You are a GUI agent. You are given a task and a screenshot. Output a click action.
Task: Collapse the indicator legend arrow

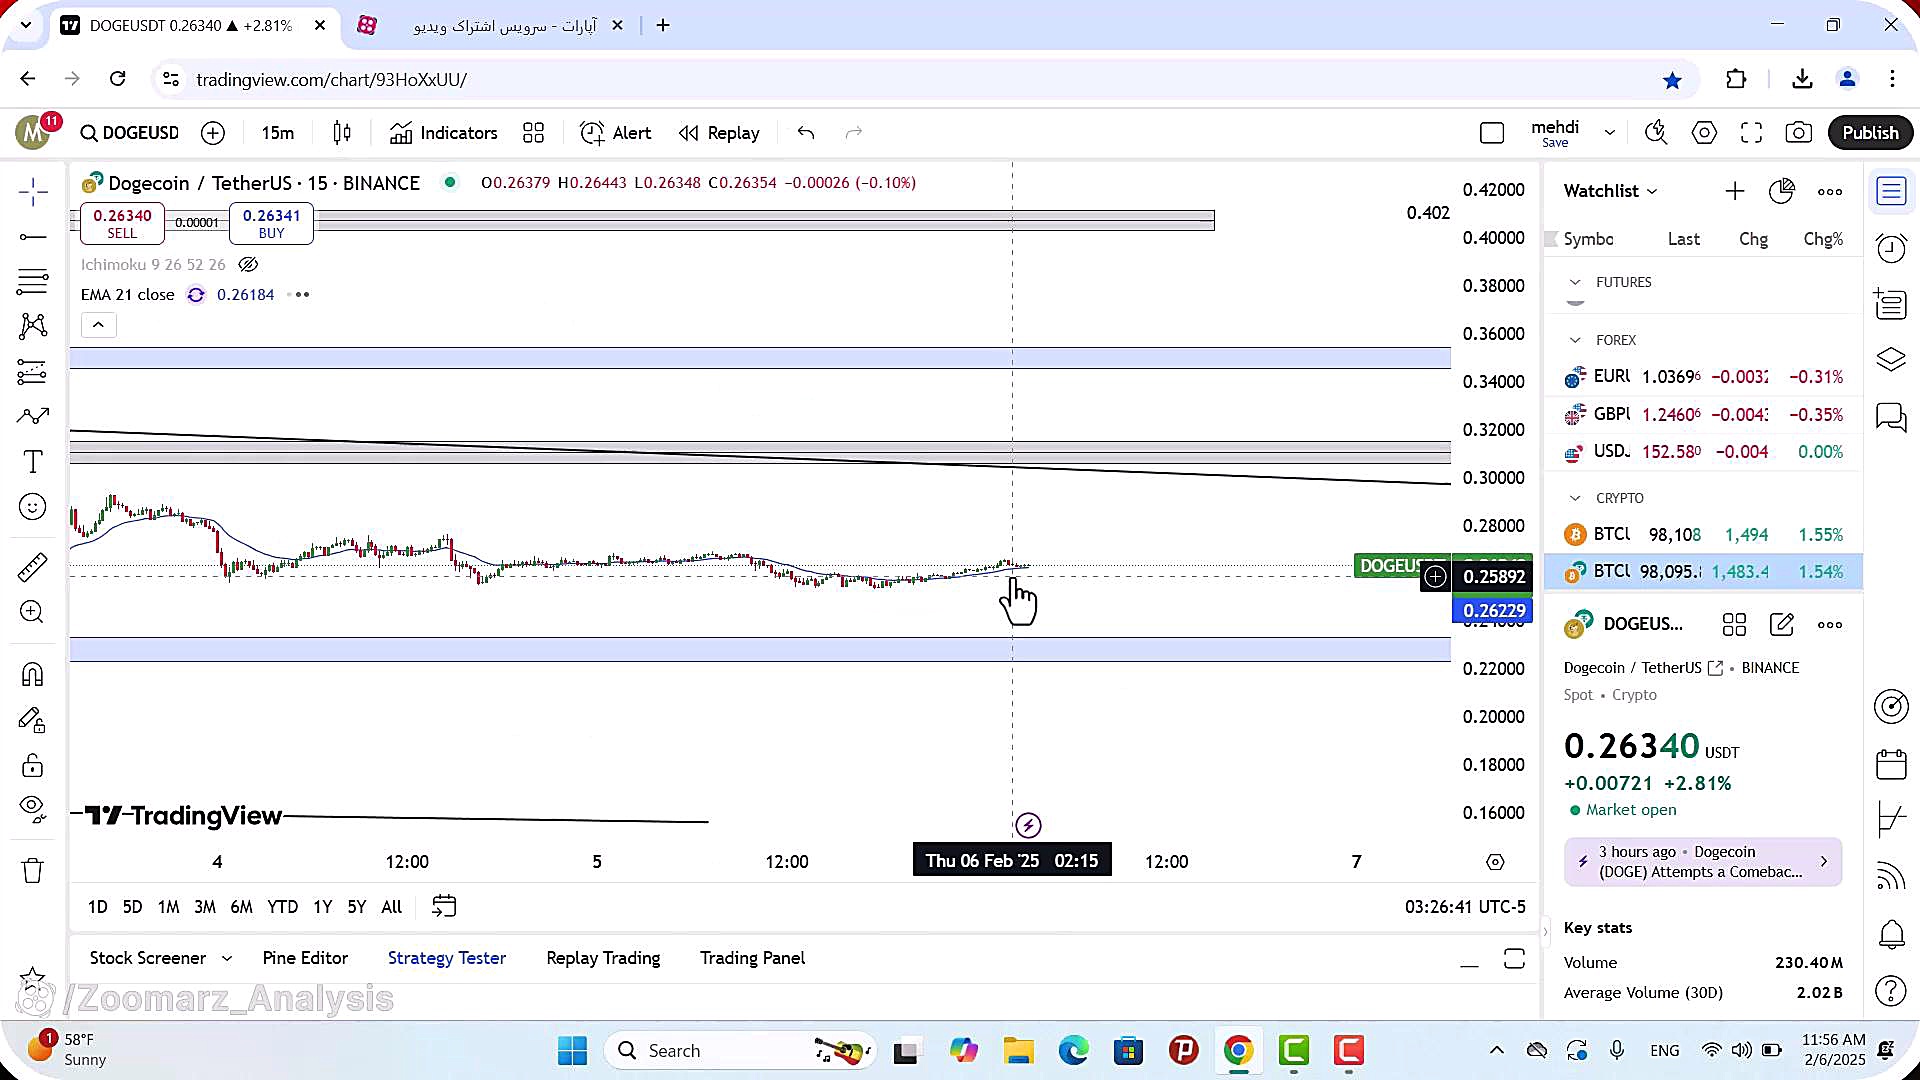98,325
